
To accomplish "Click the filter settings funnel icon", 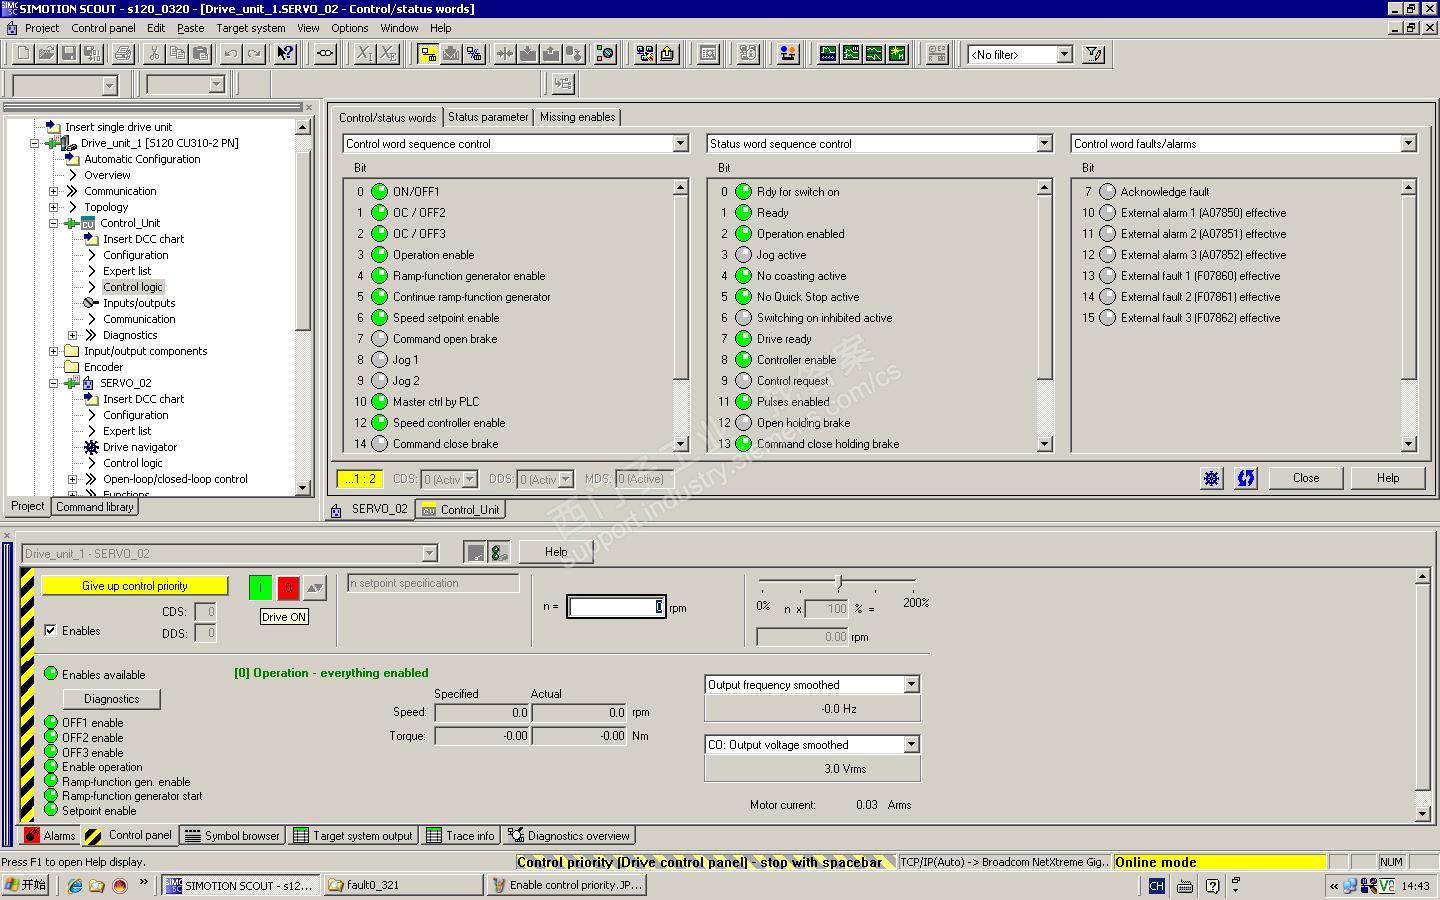I will tap(1094, 54).
